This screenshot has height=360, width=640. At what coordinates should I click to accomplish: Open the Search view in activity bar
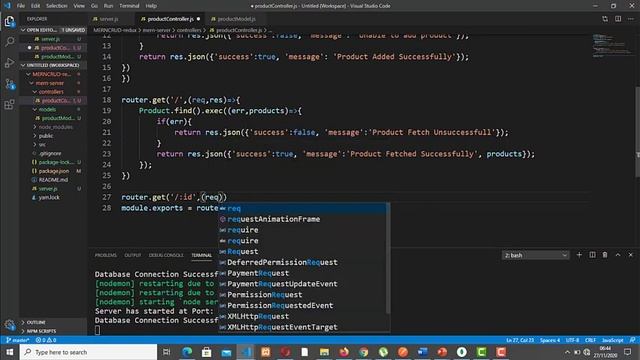pos(9,42)
